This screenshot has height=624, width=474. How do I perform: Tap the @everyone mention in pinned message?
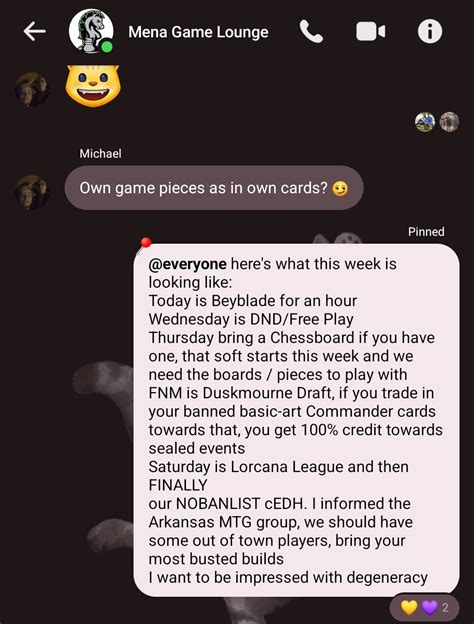tap(187, 264)
